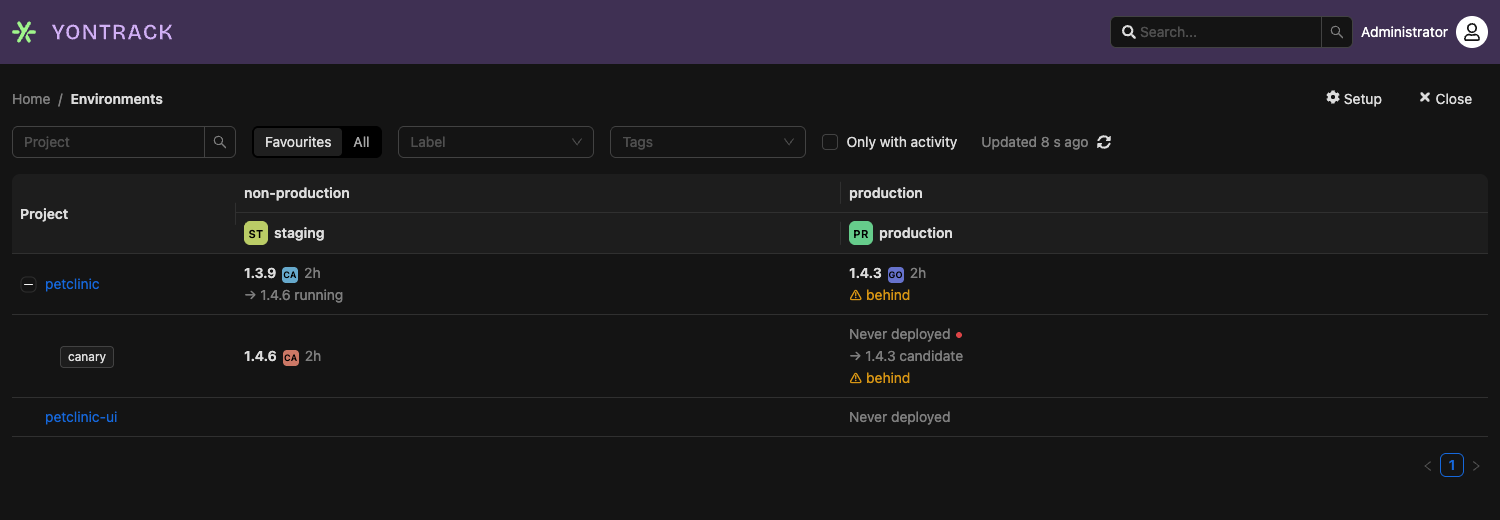This screenshot has width=1500, height=520.
Task: Click the Administrator user name
Action: click(x=1404, y=32)
